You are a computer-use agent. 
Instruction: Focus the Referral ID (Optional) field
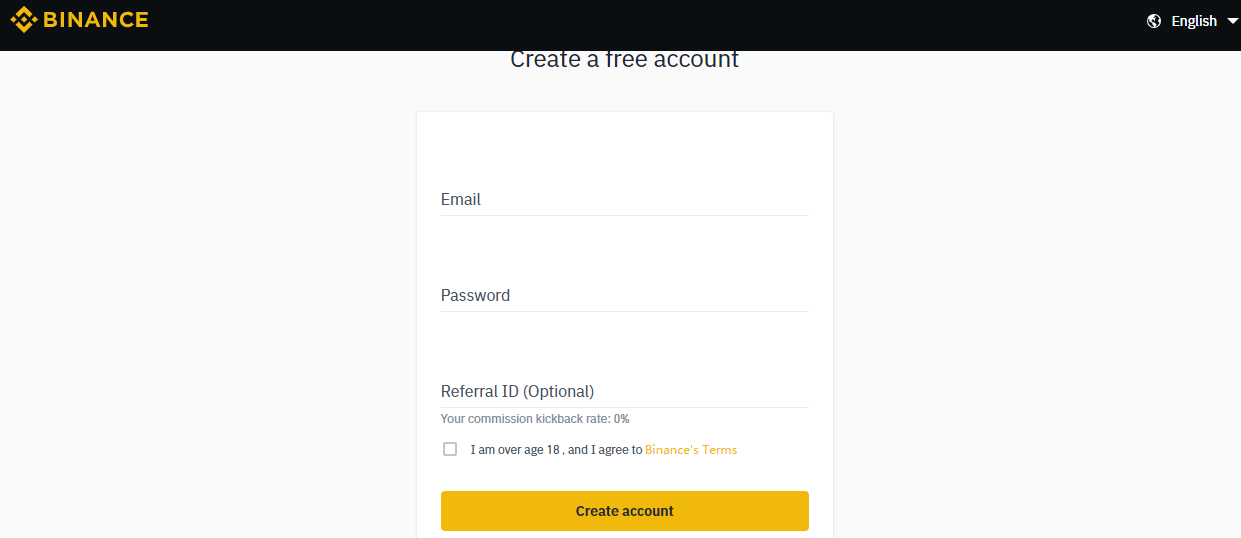625,391
